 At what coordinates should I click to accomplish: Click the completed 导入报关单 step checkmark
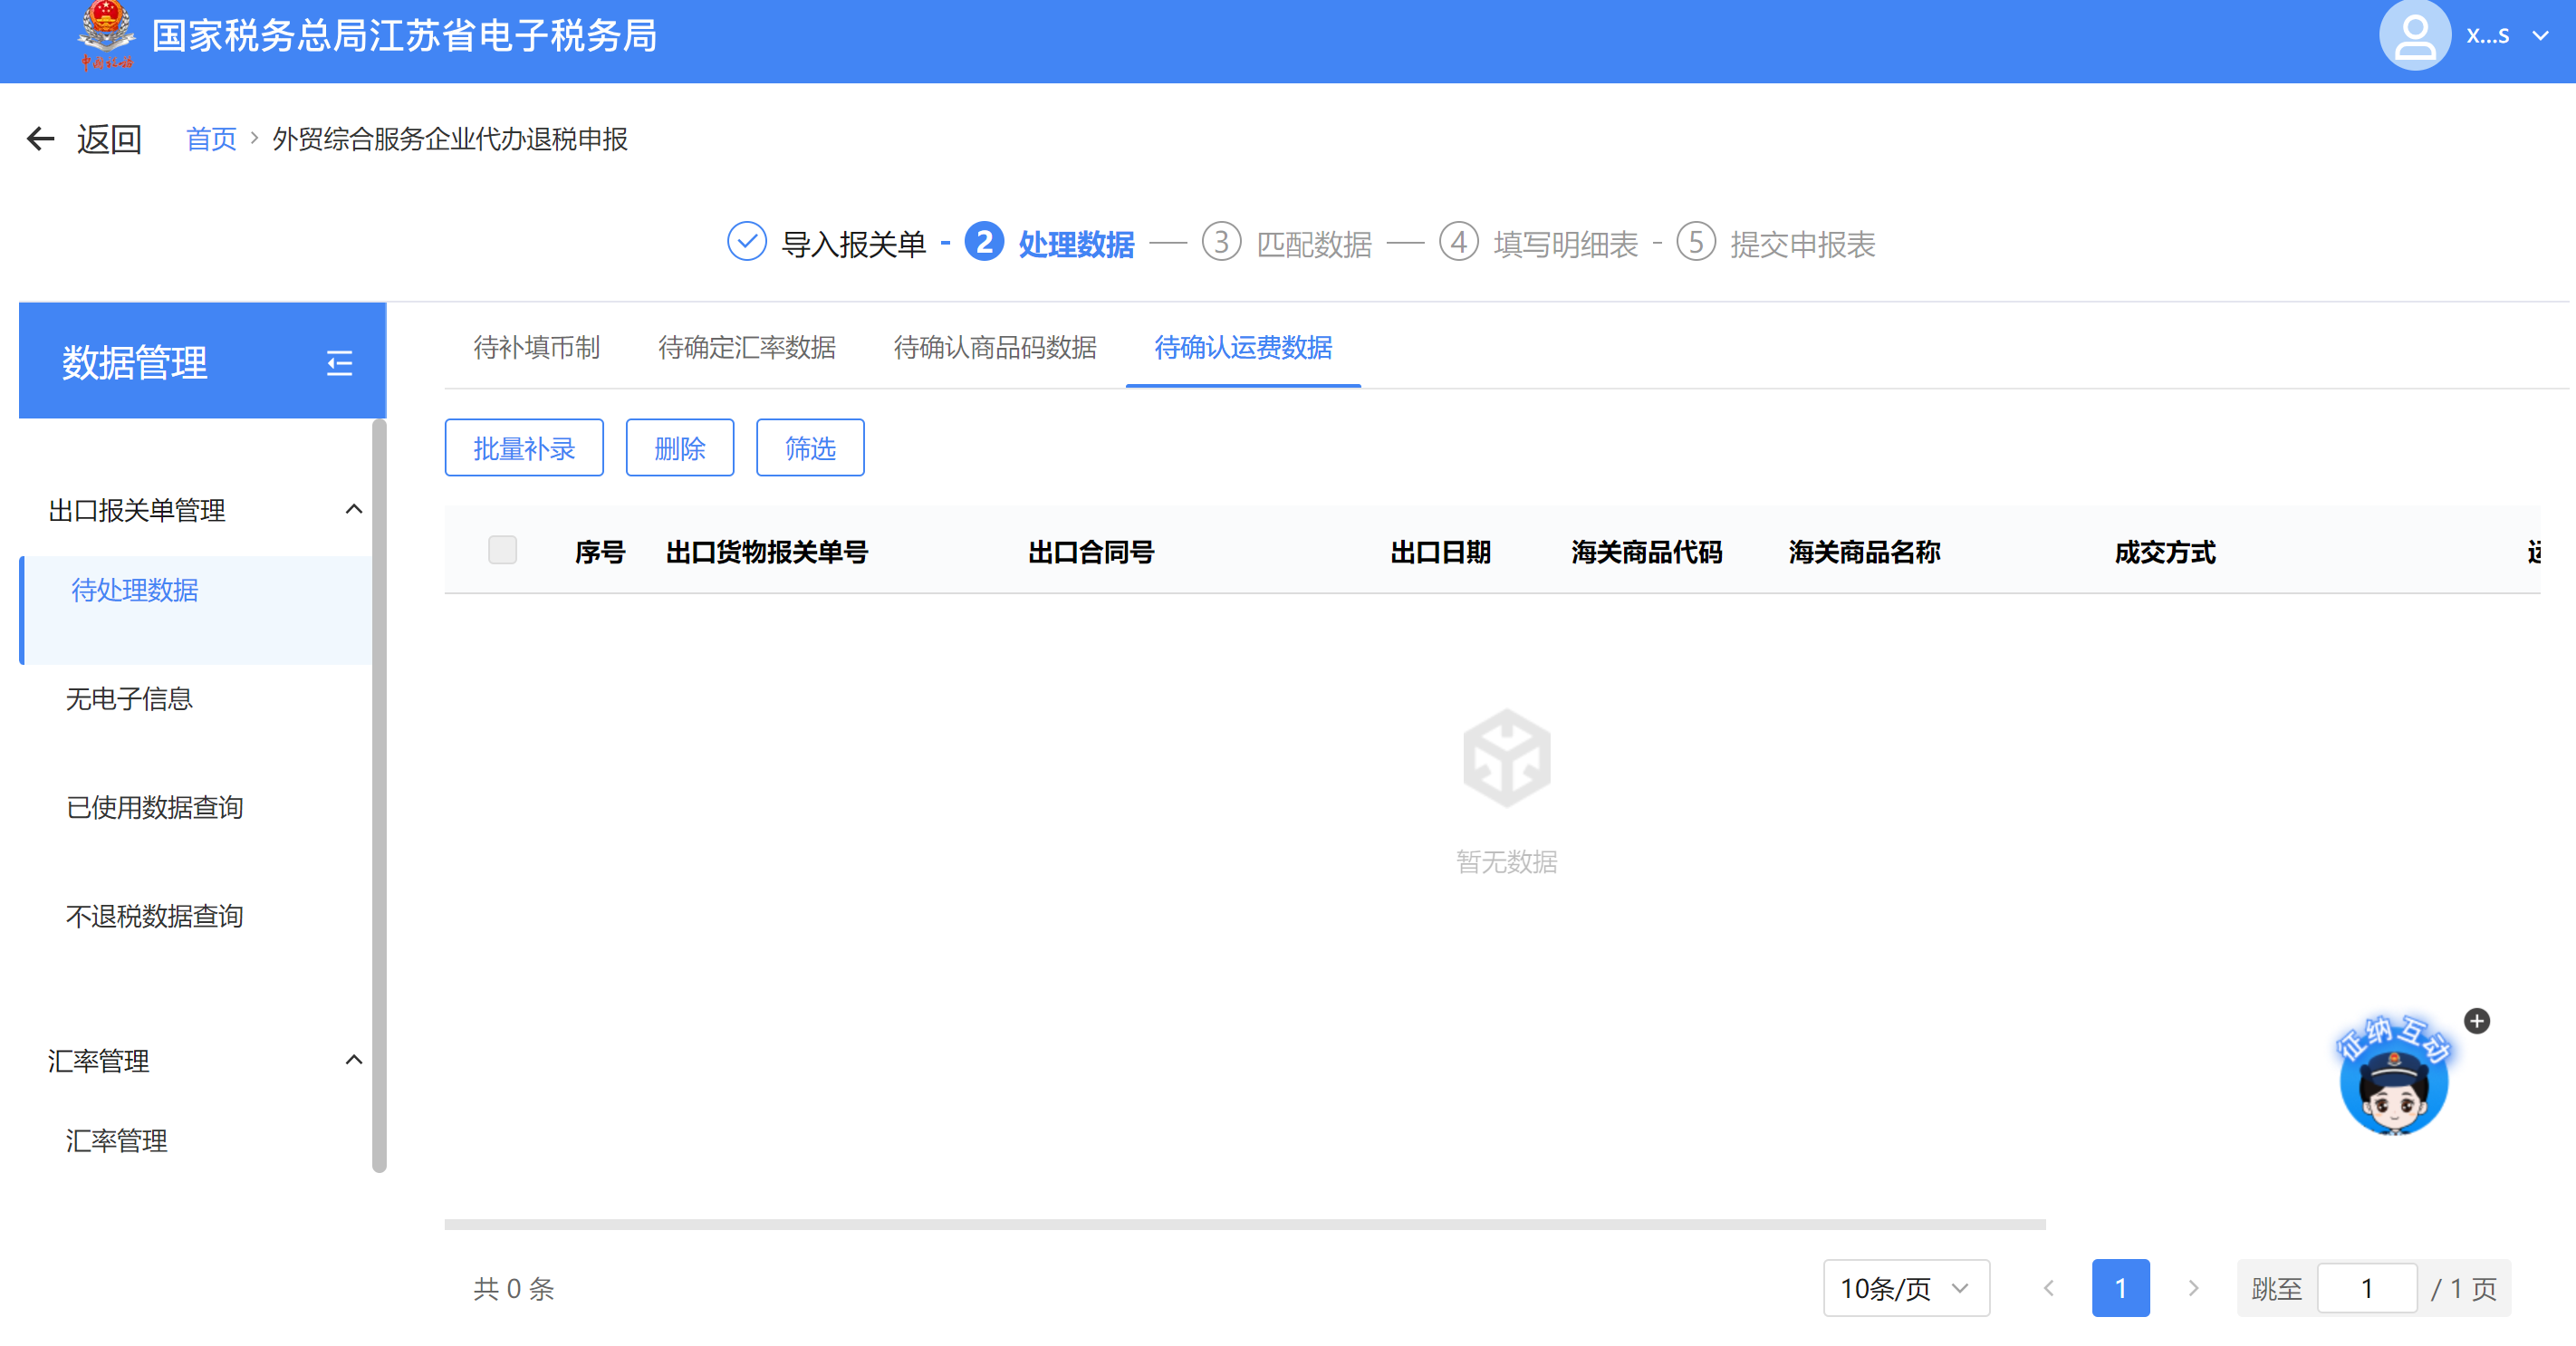[x=746, y=242]
